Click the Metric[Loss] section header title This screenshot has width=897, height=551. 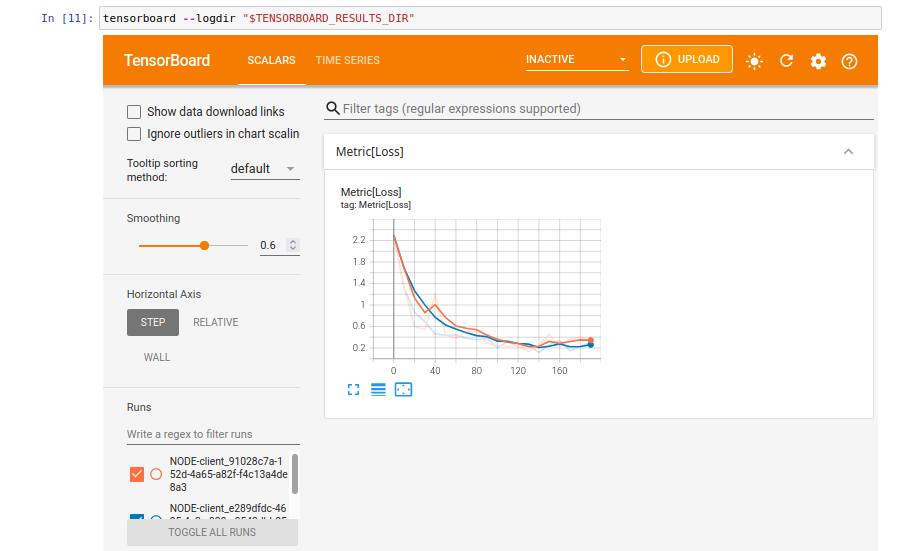pos(370,152)
